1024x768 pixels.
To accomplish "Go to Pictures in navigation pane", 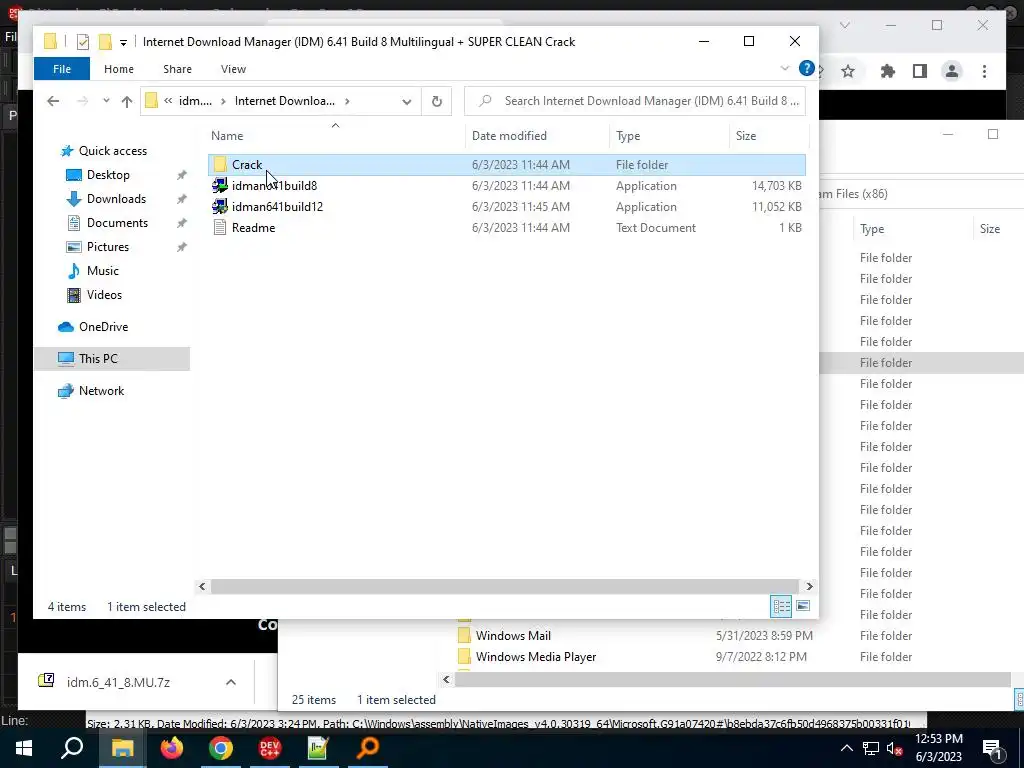I will point(108,247).
